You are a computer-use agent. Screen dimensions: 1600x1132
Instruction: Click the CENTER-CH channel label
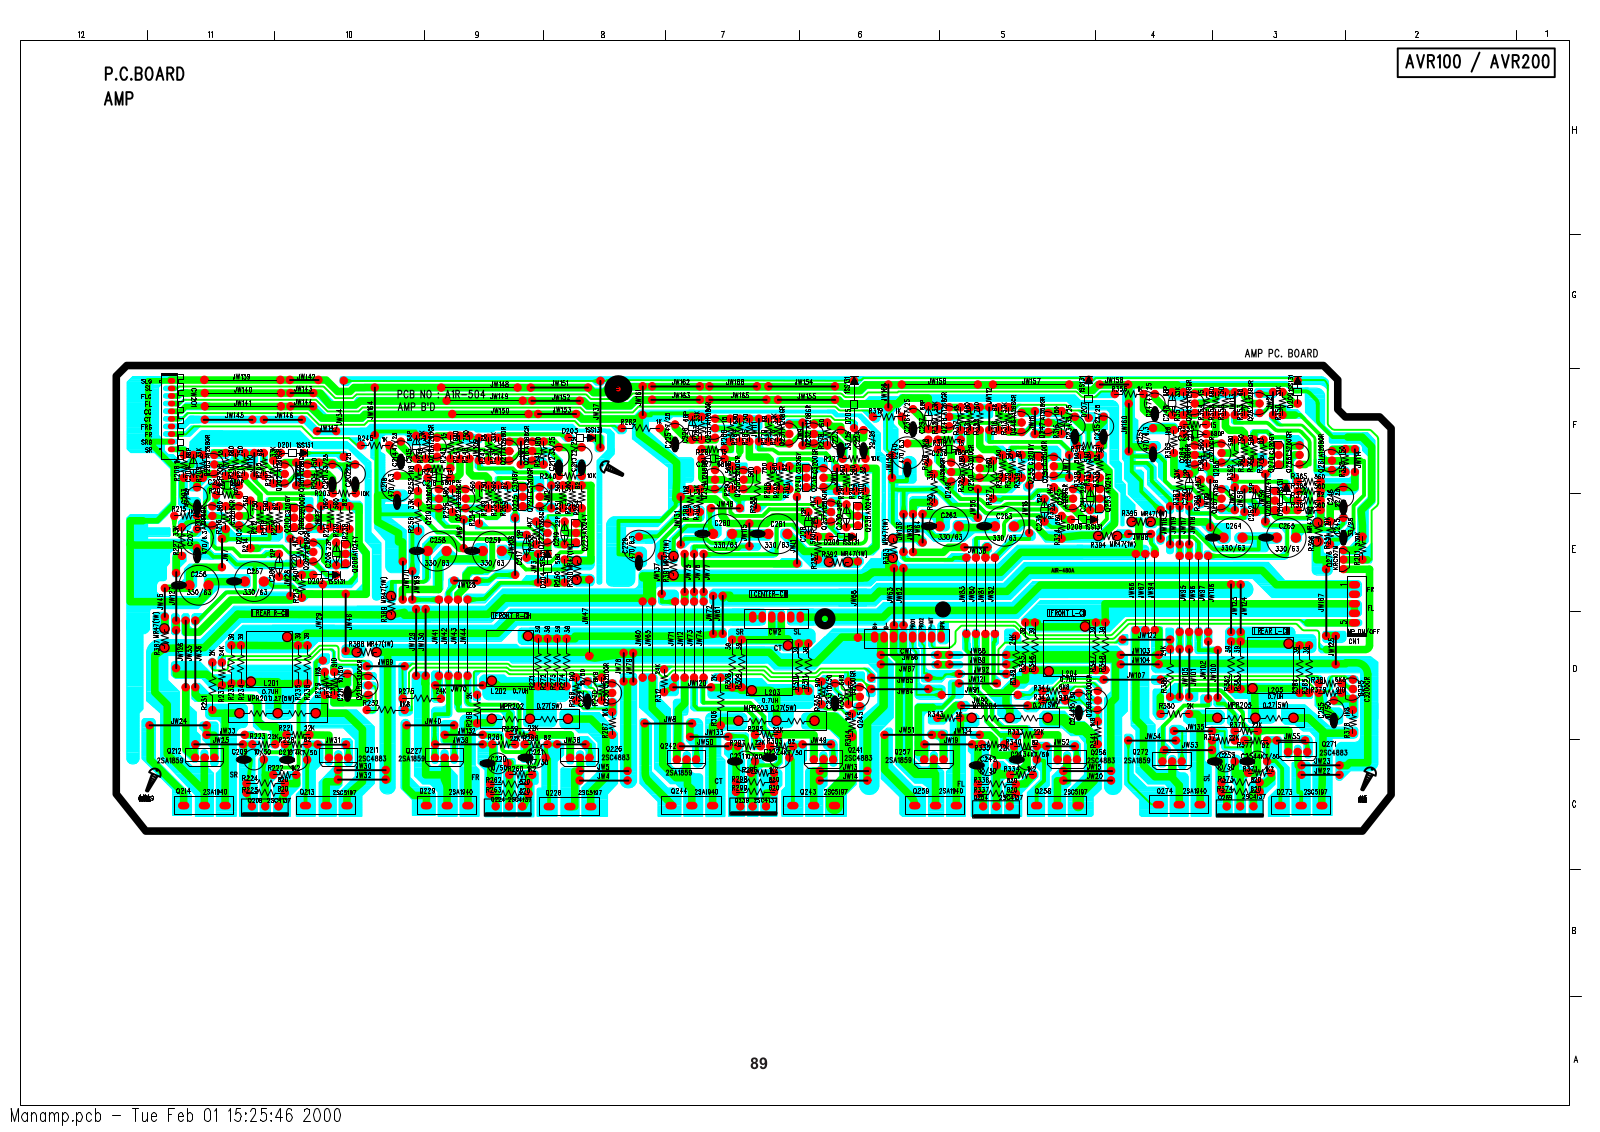[x=768, y=594]
